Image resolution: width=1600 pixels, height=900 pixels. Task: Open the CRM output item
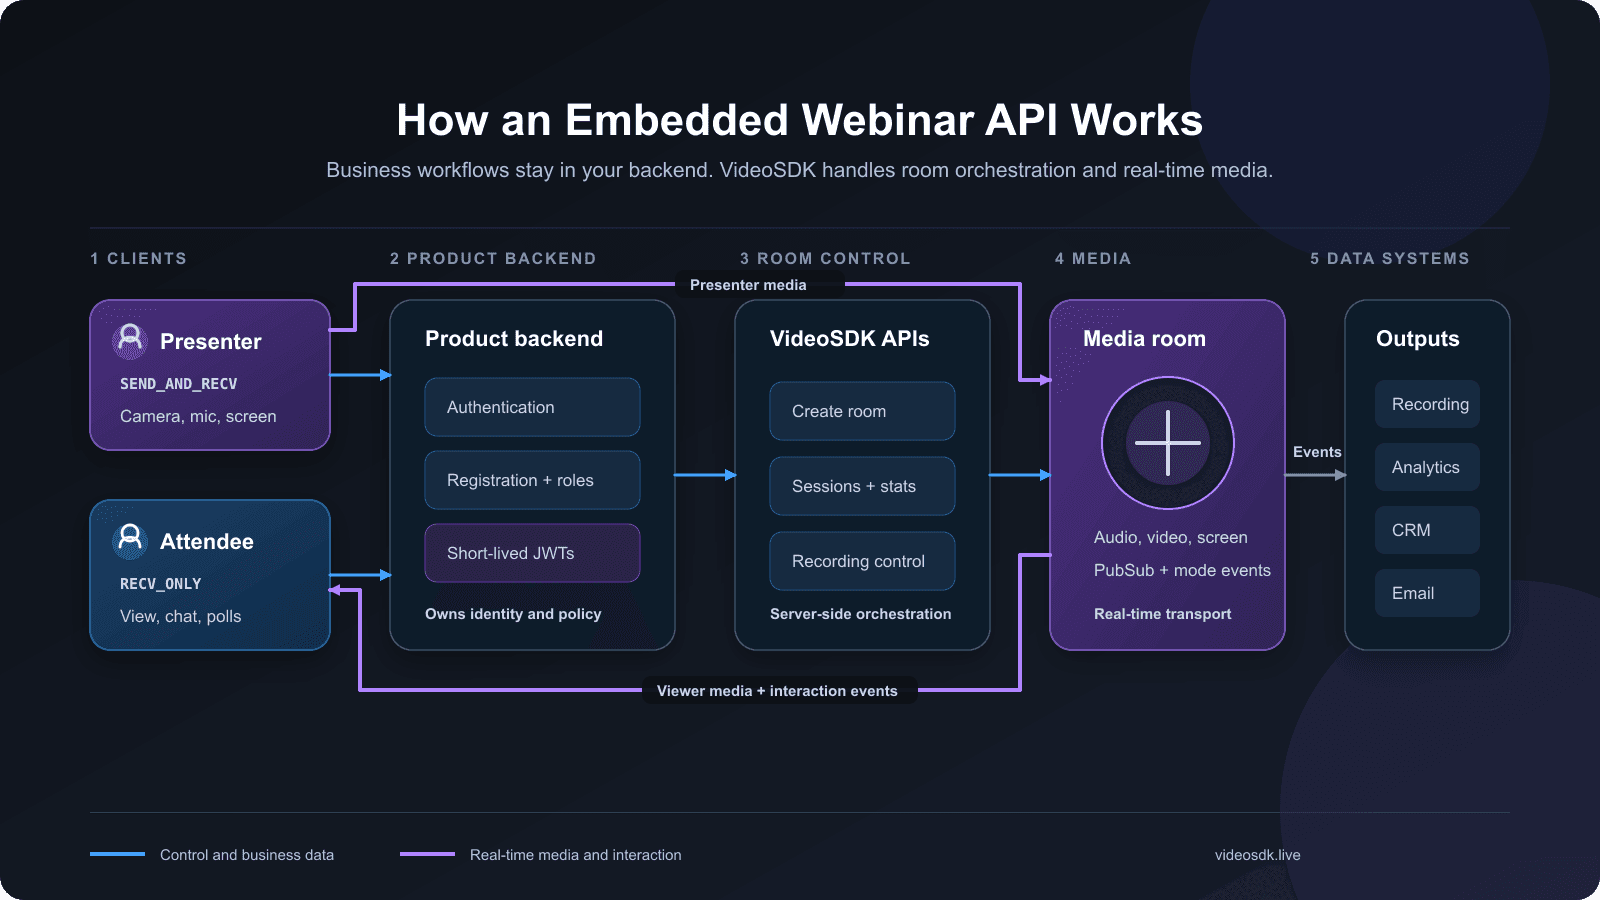1427,530
